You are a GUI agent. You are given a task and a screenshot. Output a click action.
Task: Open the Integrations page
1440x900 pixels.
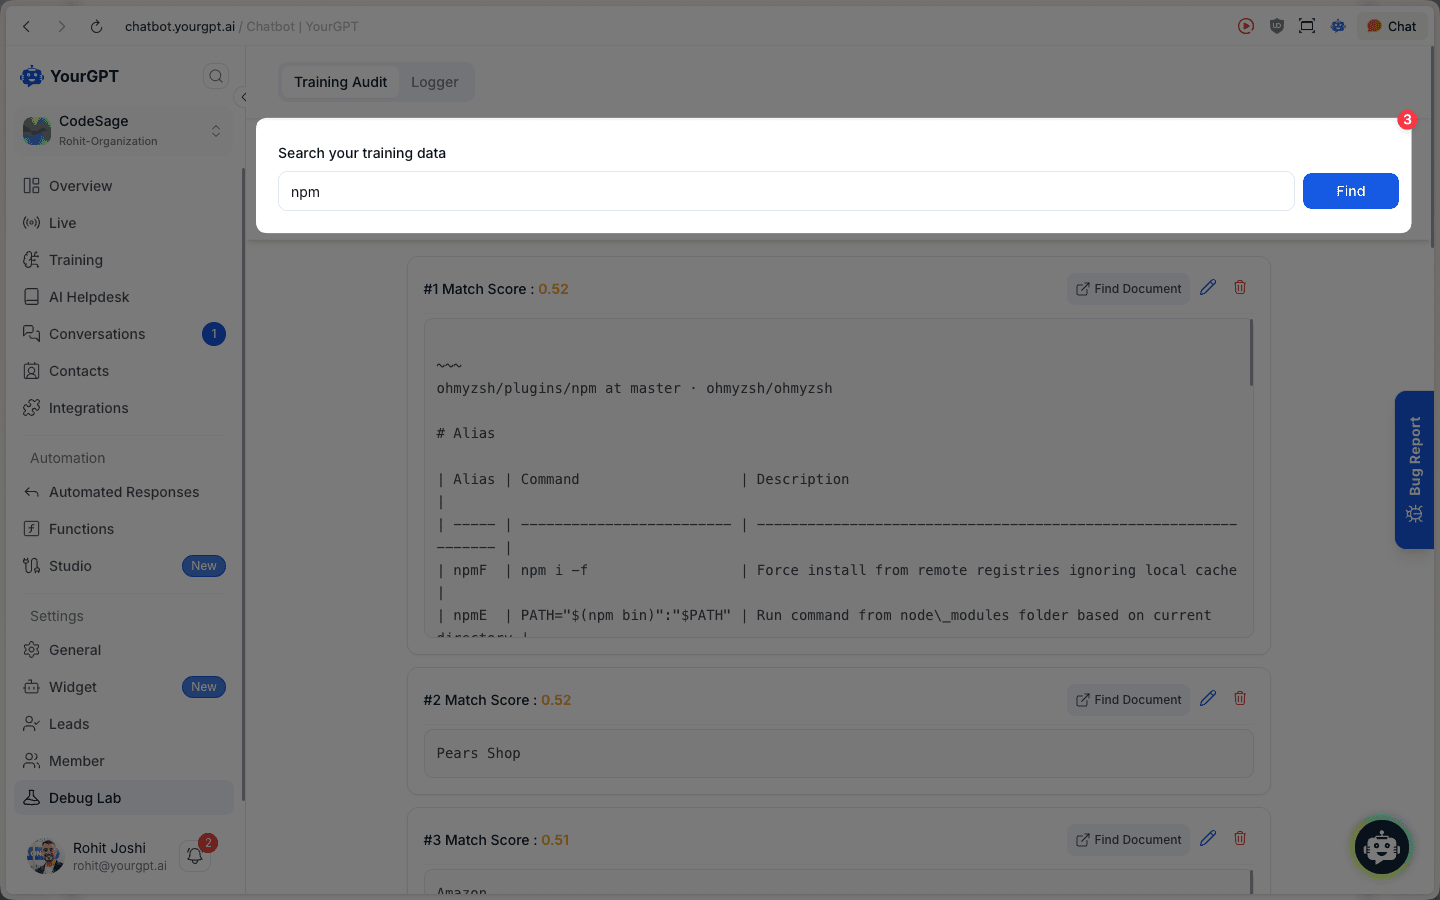pyautogui.click(x=89, y=407)
